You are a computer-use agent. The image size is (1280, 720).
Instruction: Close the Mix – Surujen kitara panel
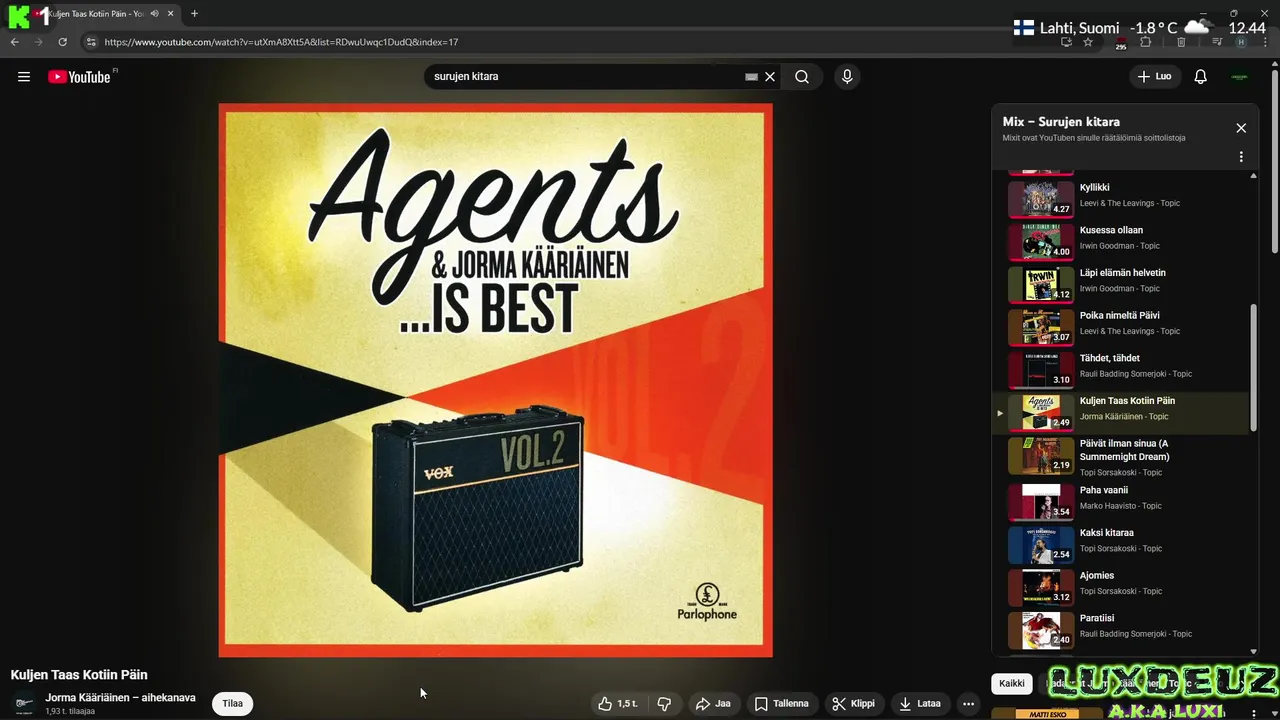click(1241, 128)
